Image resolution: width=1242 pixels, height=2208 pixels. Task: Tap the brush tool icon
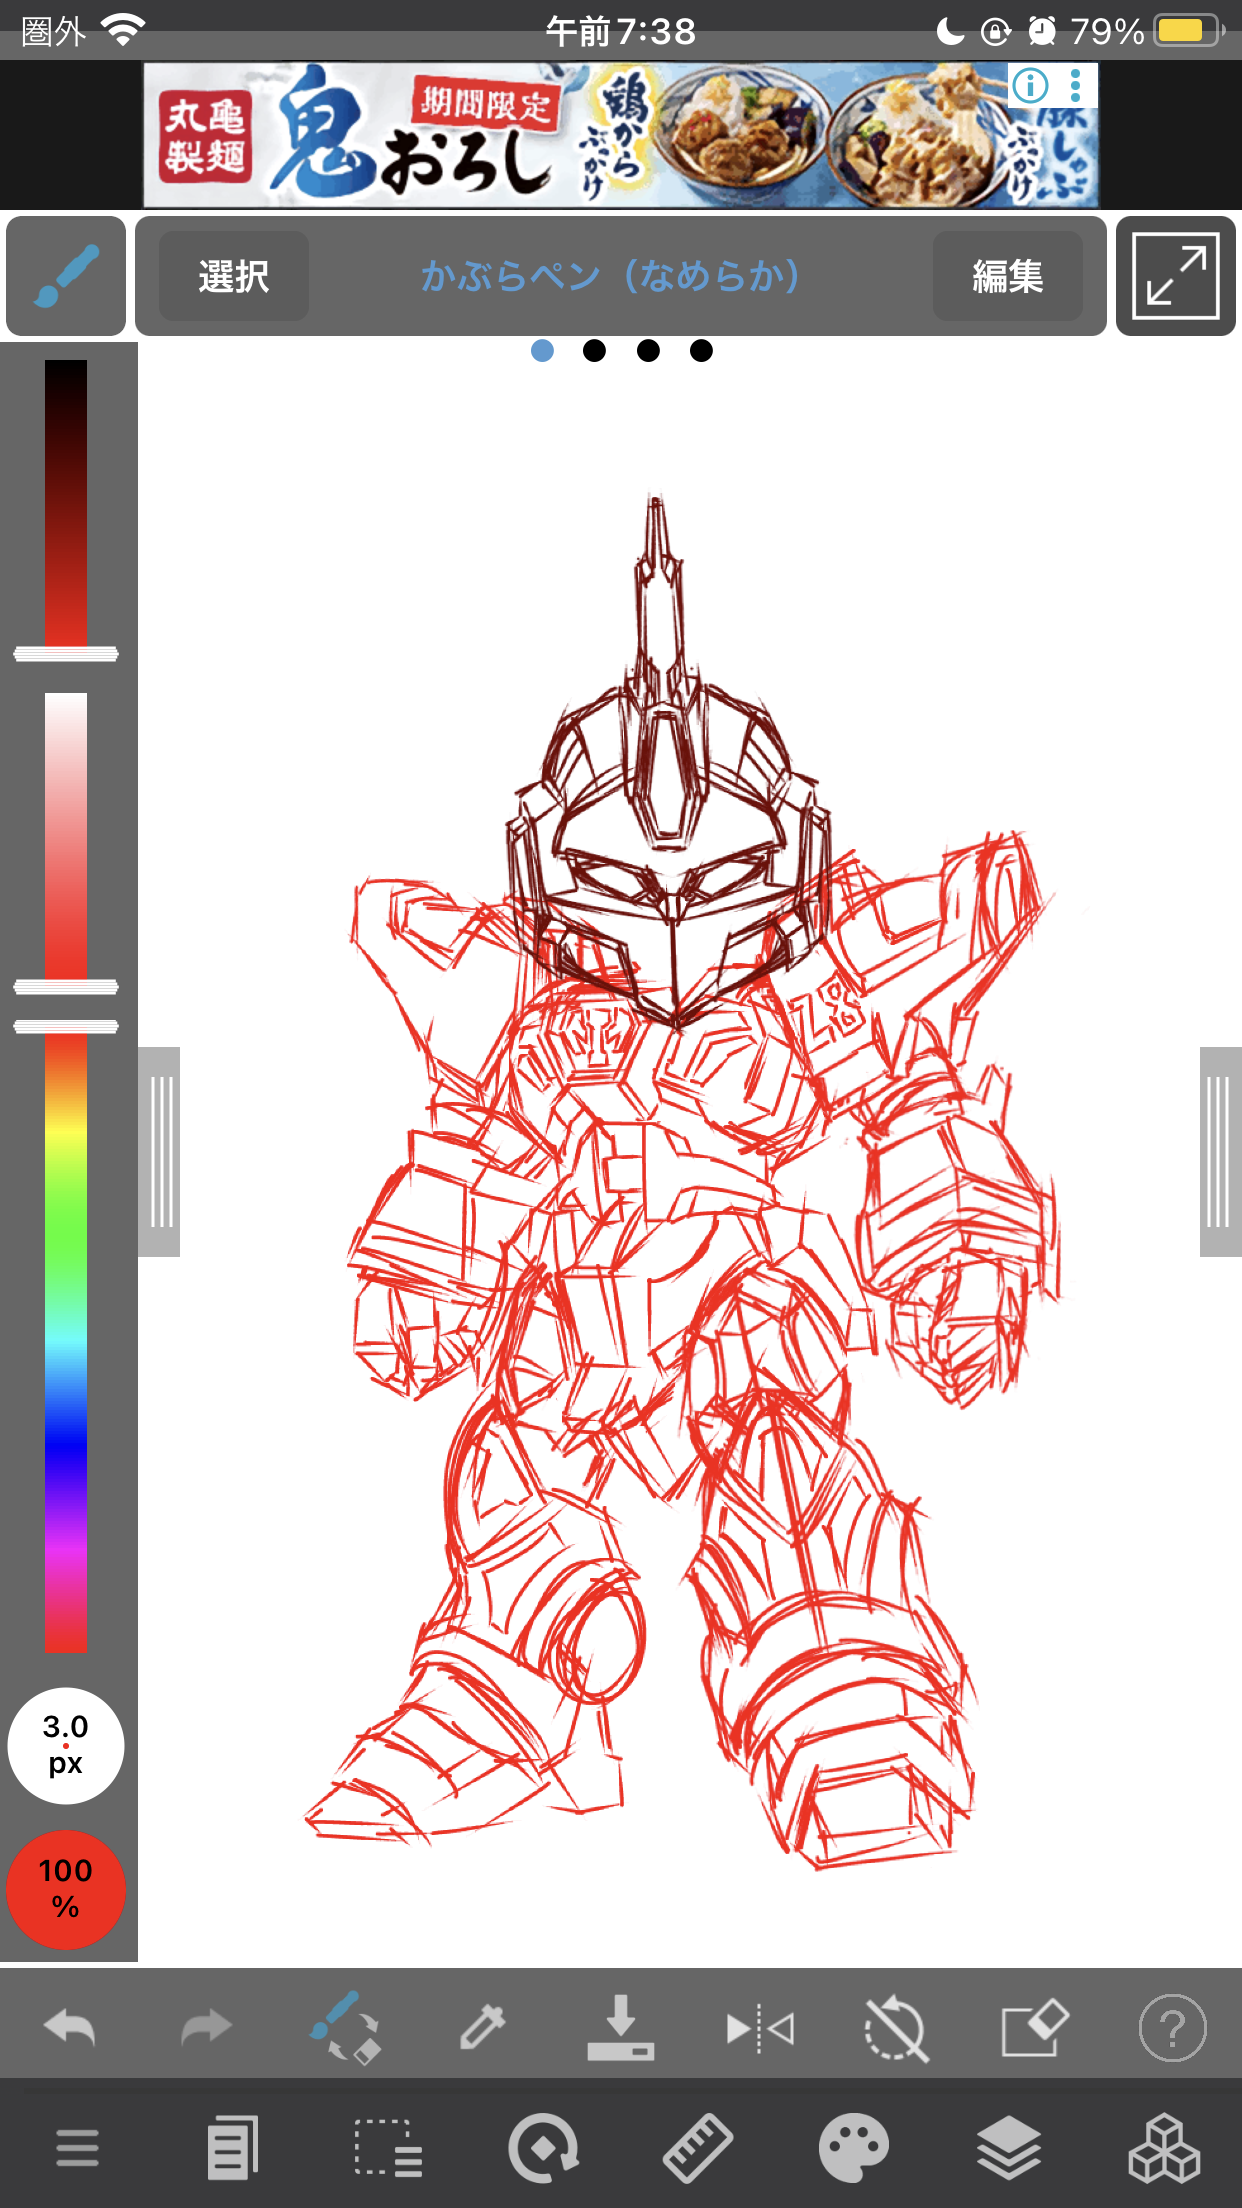point(66,276)
